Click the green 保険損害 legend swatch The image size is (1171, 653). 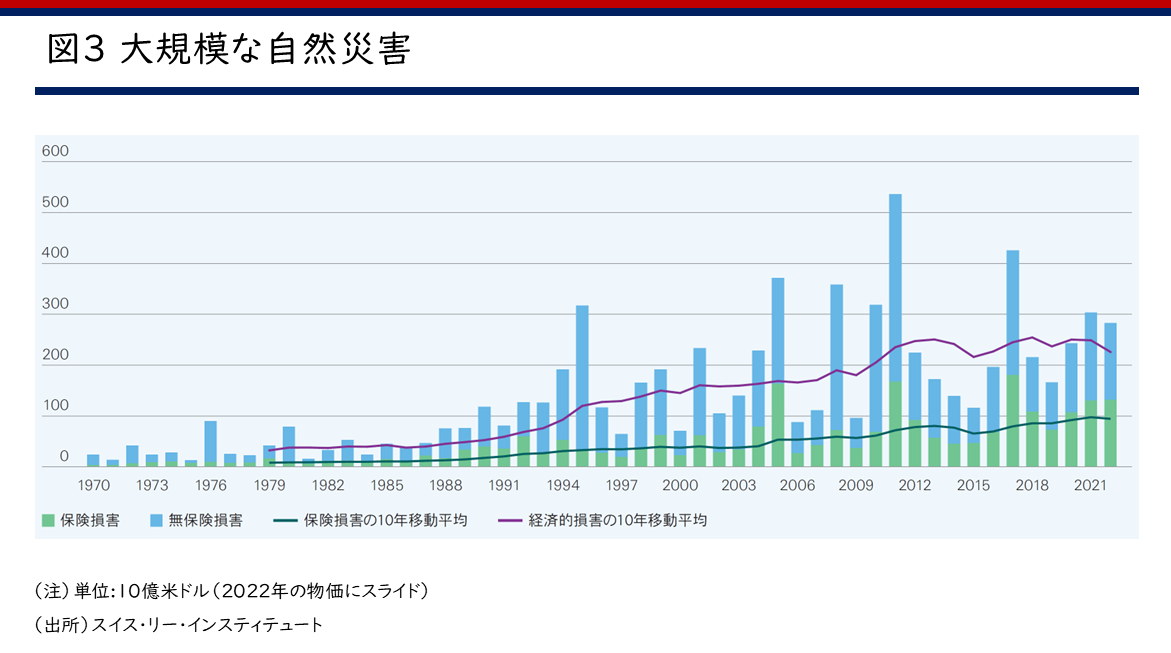[x=49, y=521]
